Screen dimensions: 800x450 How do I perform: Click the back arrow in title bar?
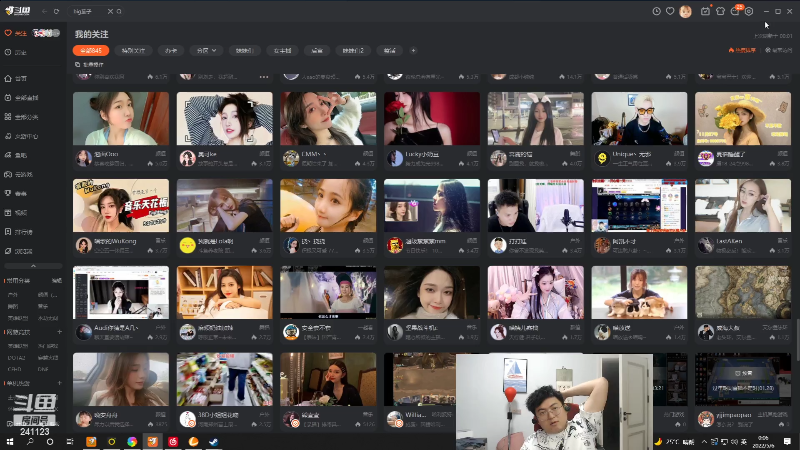point(44,11)
